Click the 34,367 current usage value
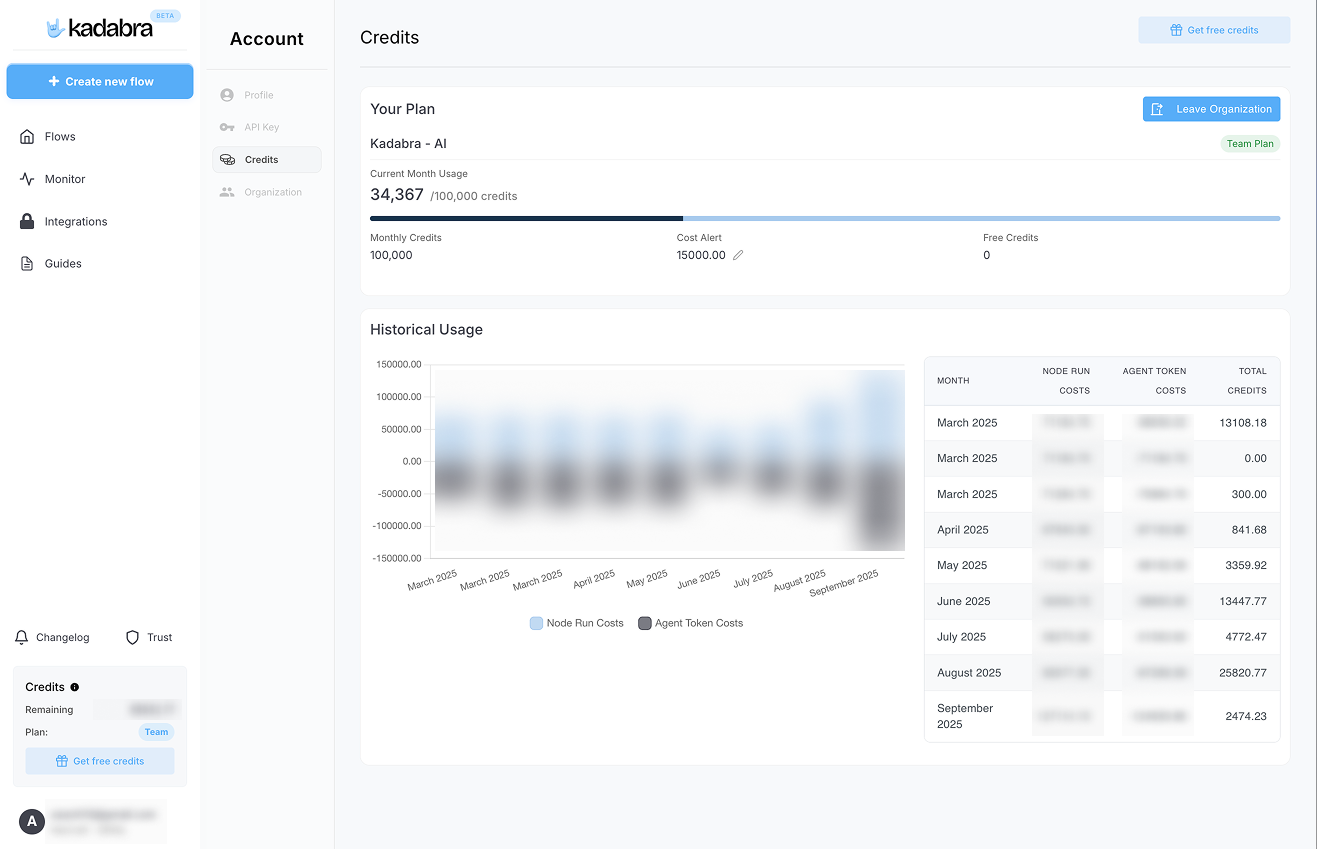 click(397, 195)
